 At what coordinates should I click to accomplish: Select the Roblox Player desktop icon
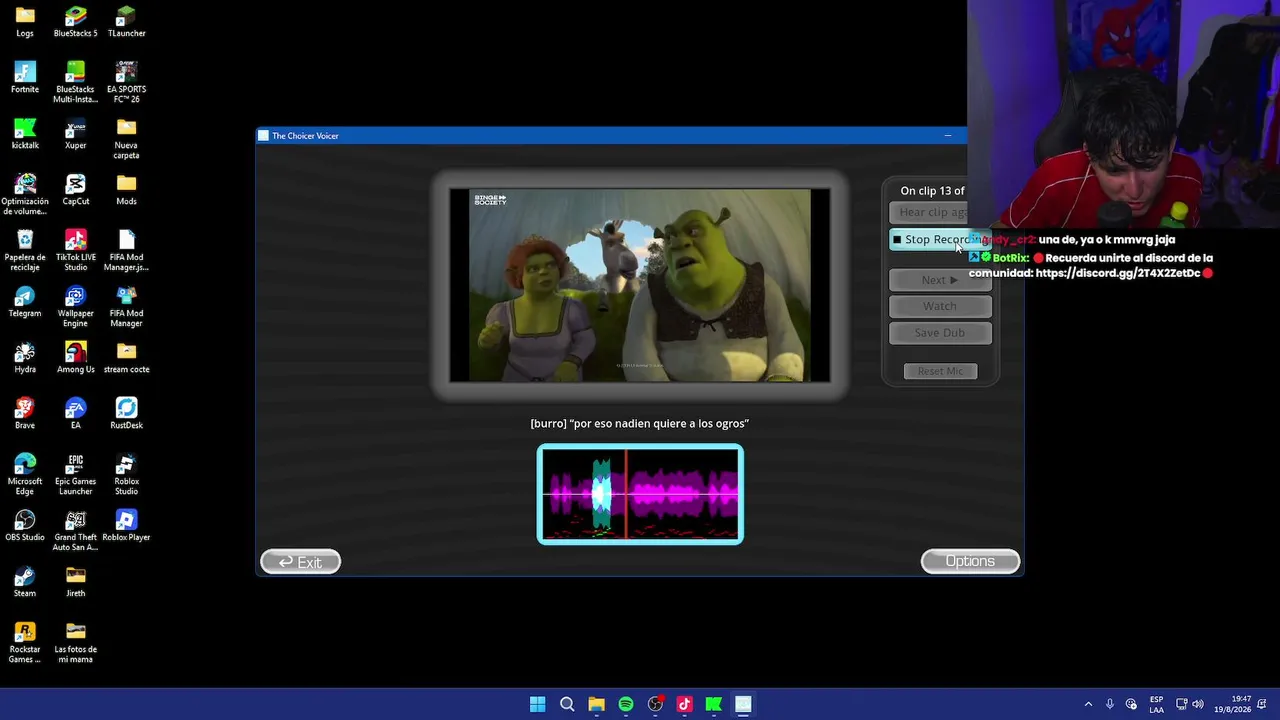(x=126, y=526)
